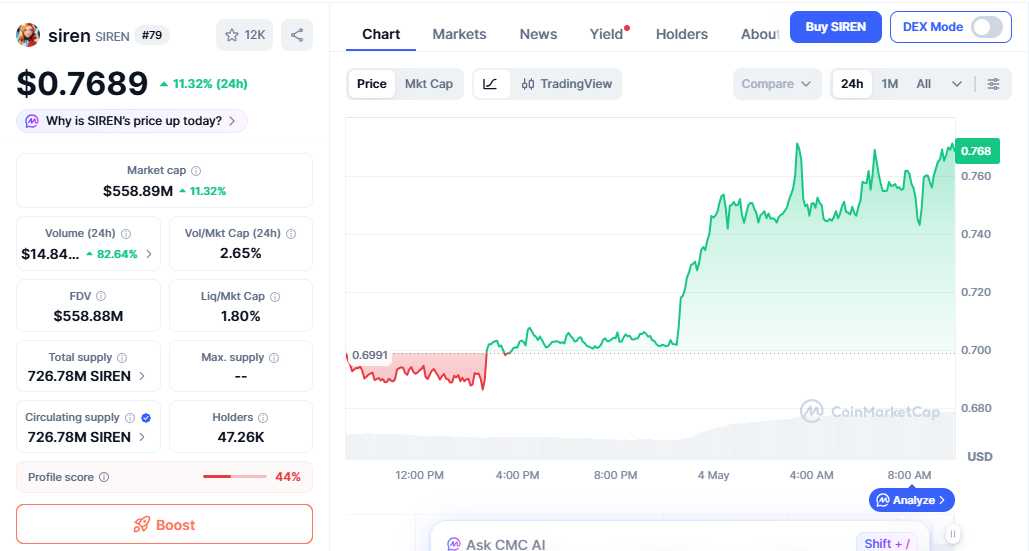Click info icon next to Volume (24h)

(x=126, y=234)
